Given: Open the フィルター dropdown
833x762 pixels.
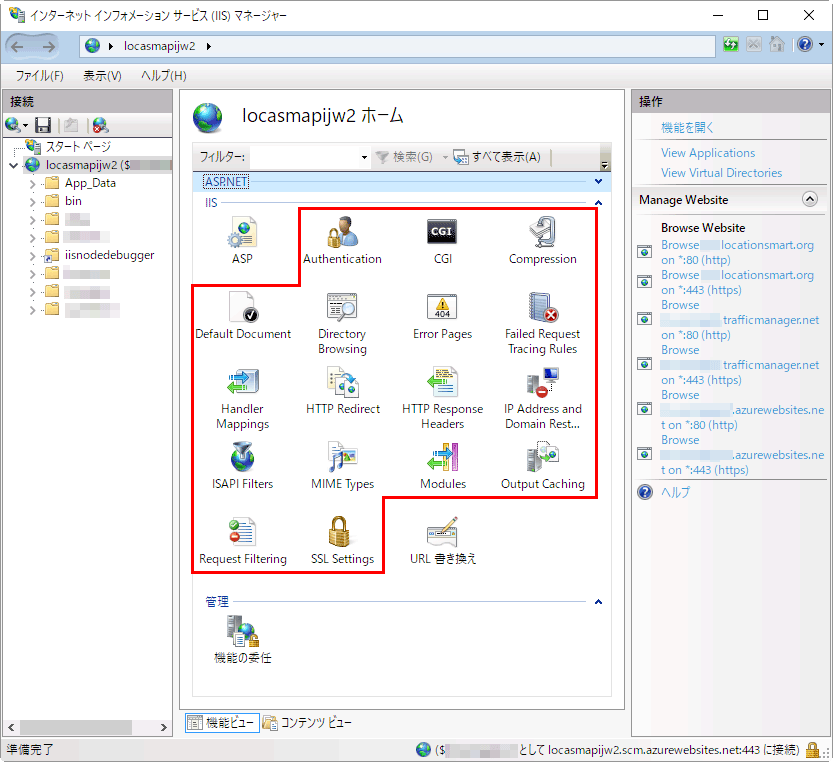Looking at the screenshot, I should click(x=364, y=158).
